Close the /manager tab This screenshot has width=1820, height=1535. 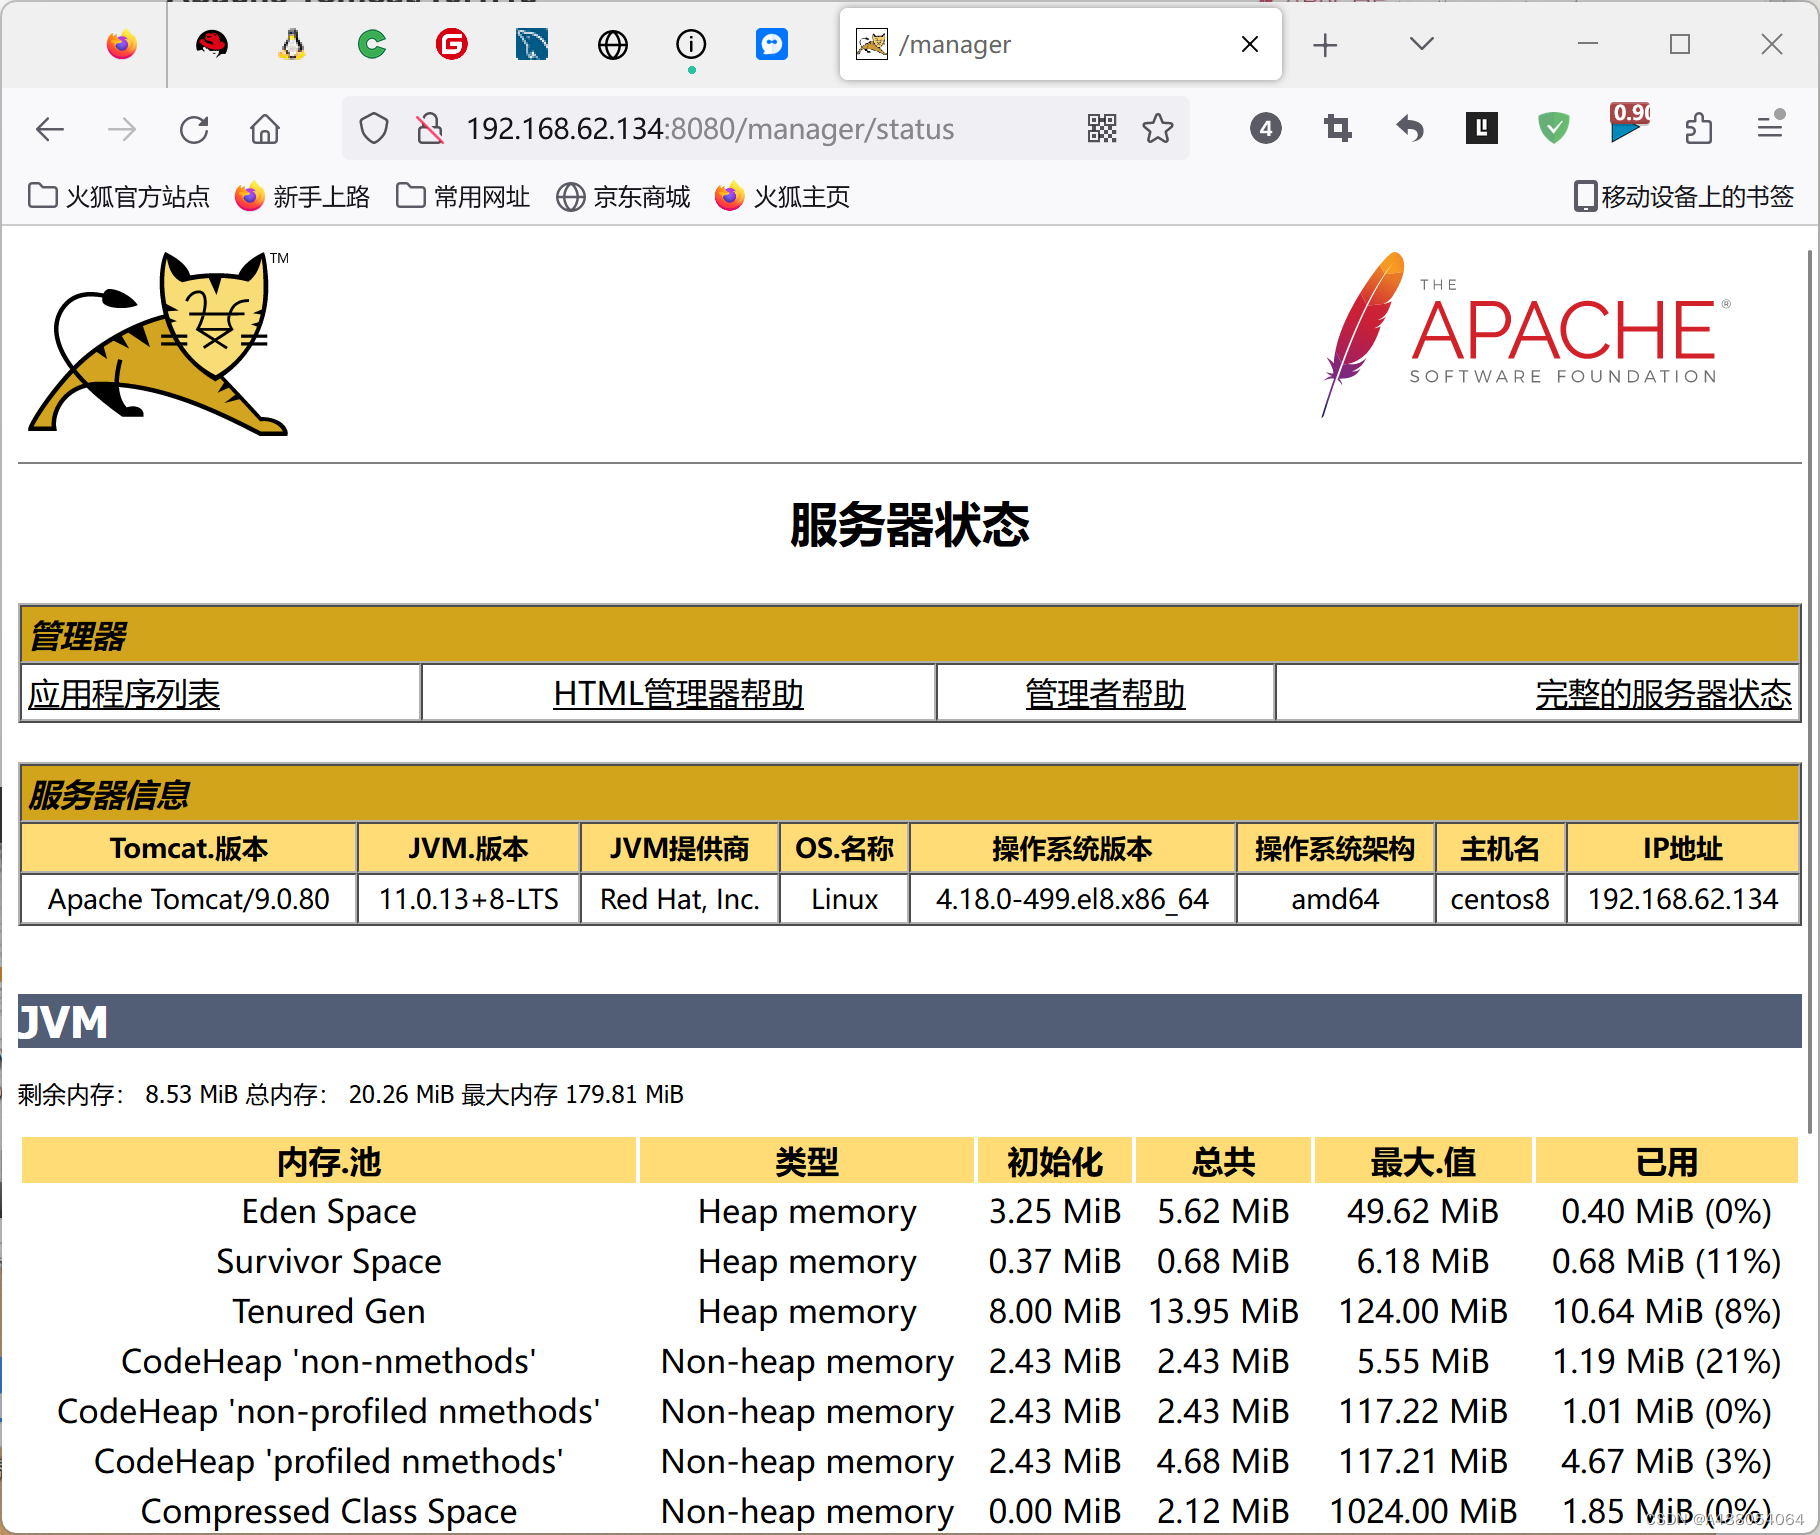1249,45
